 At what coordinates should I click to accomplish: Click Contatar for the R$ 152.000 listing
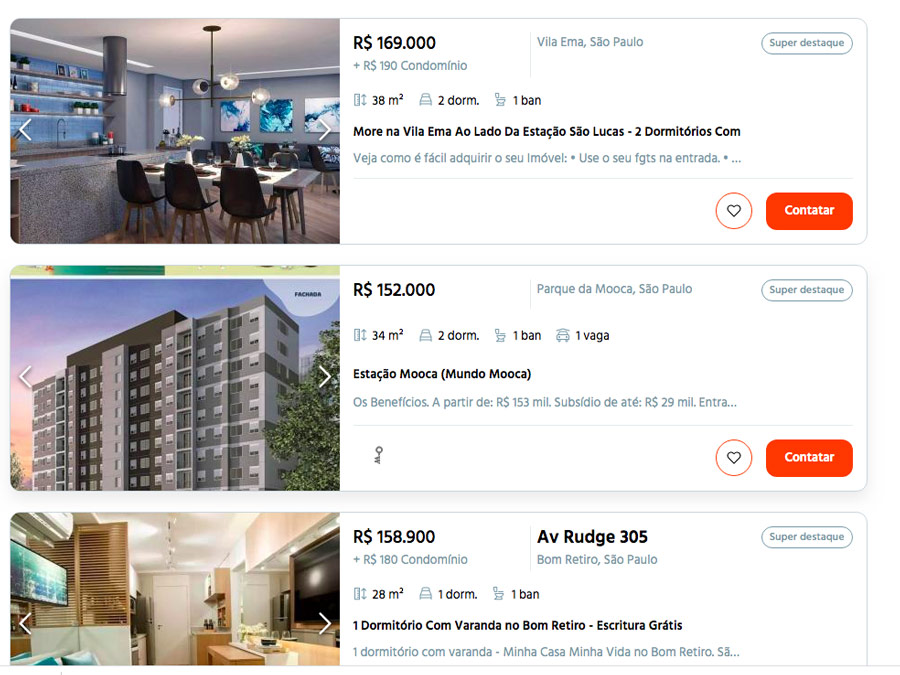(809, 457)
